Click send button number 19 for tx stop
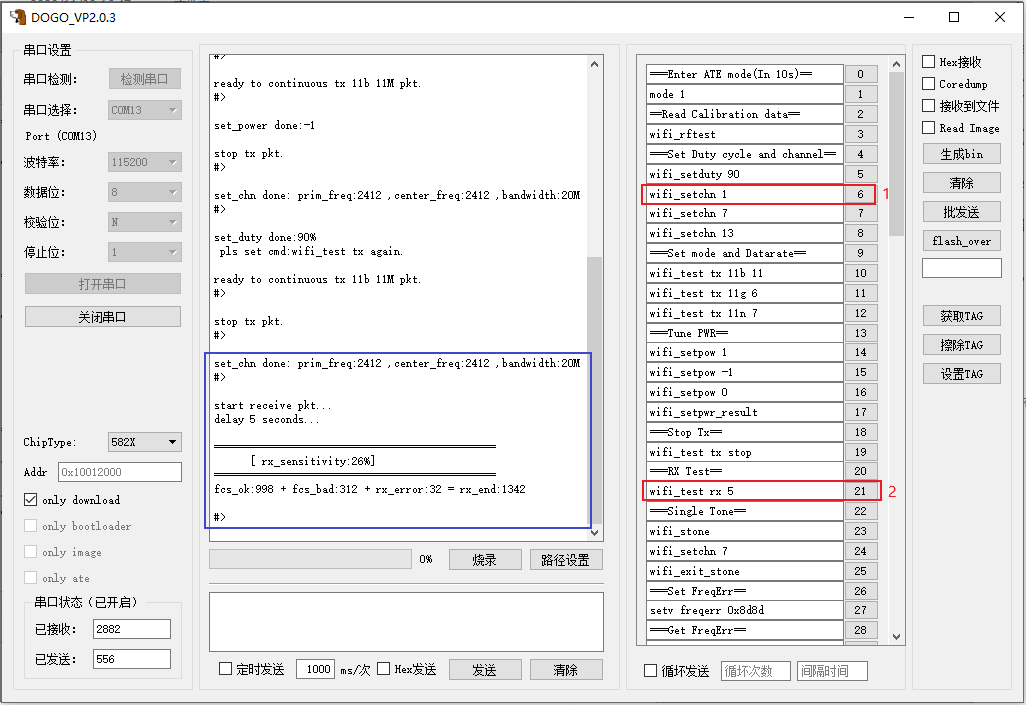1026x705 pixels. (860, 452)
